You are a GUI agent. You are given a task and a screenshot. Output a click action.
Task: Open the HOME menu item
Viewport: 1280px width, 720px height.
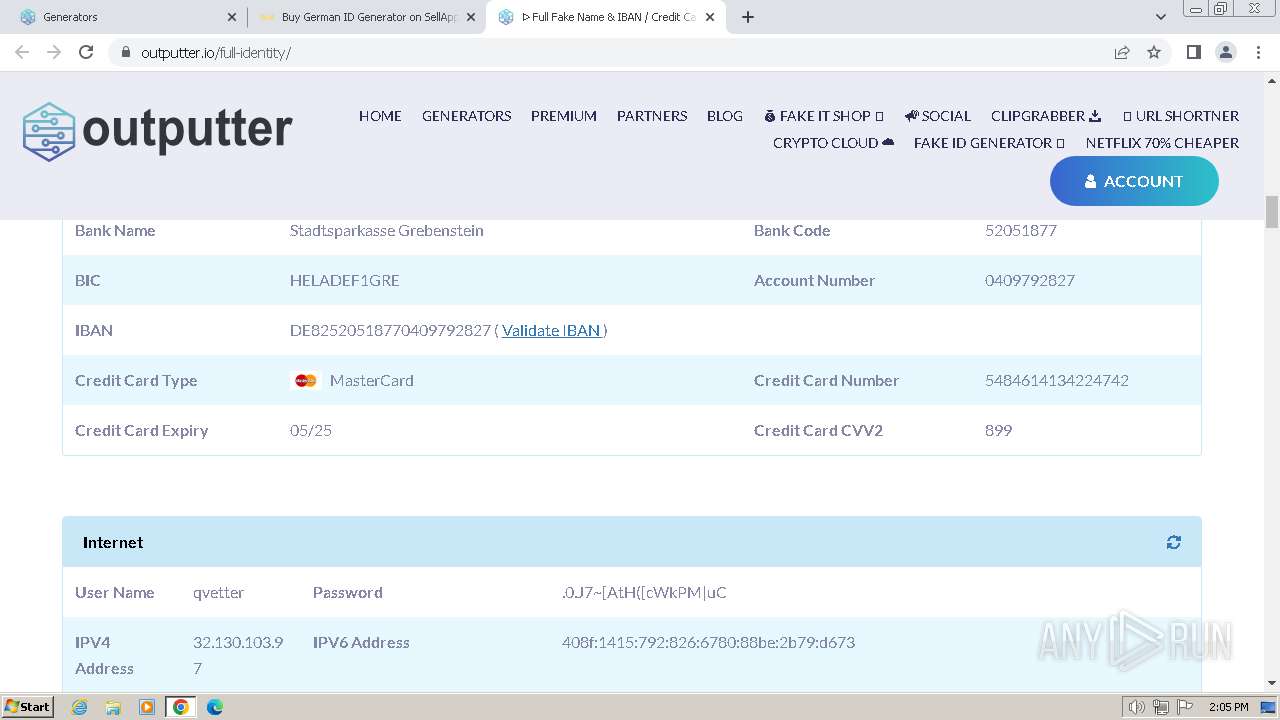pos(380,116)
